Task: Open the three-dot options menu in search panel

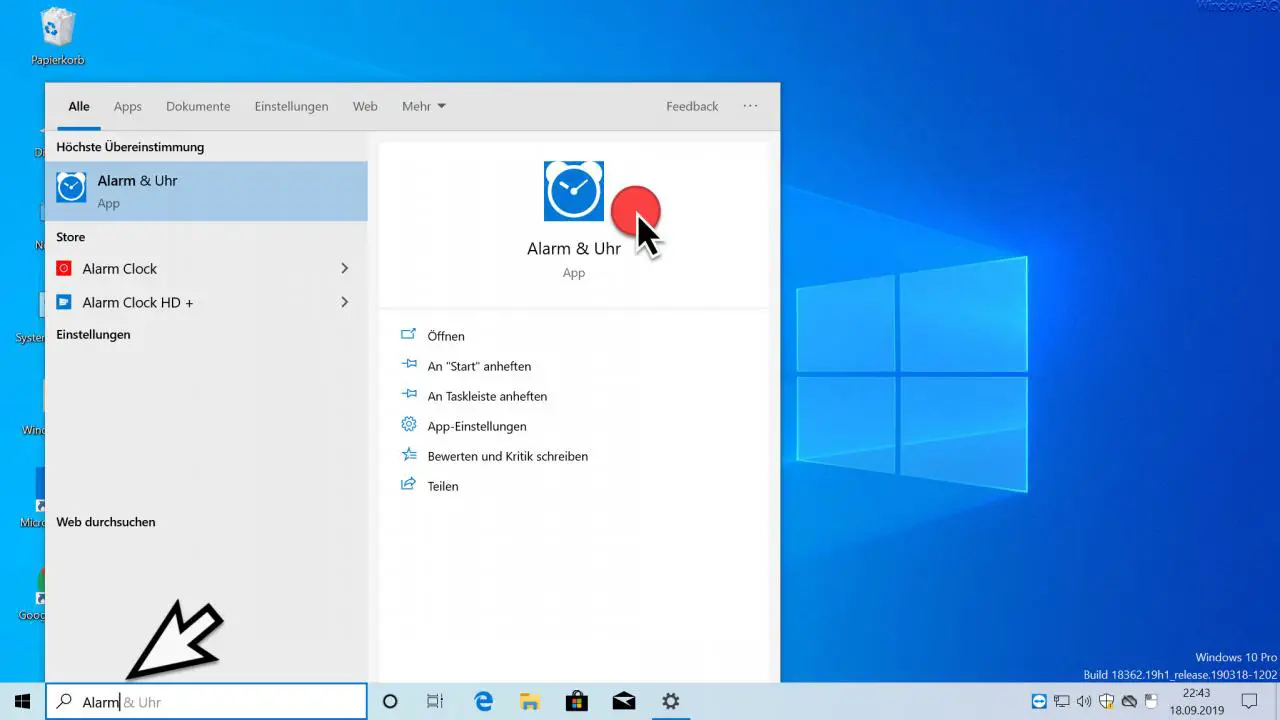Action: pos(751,106)
